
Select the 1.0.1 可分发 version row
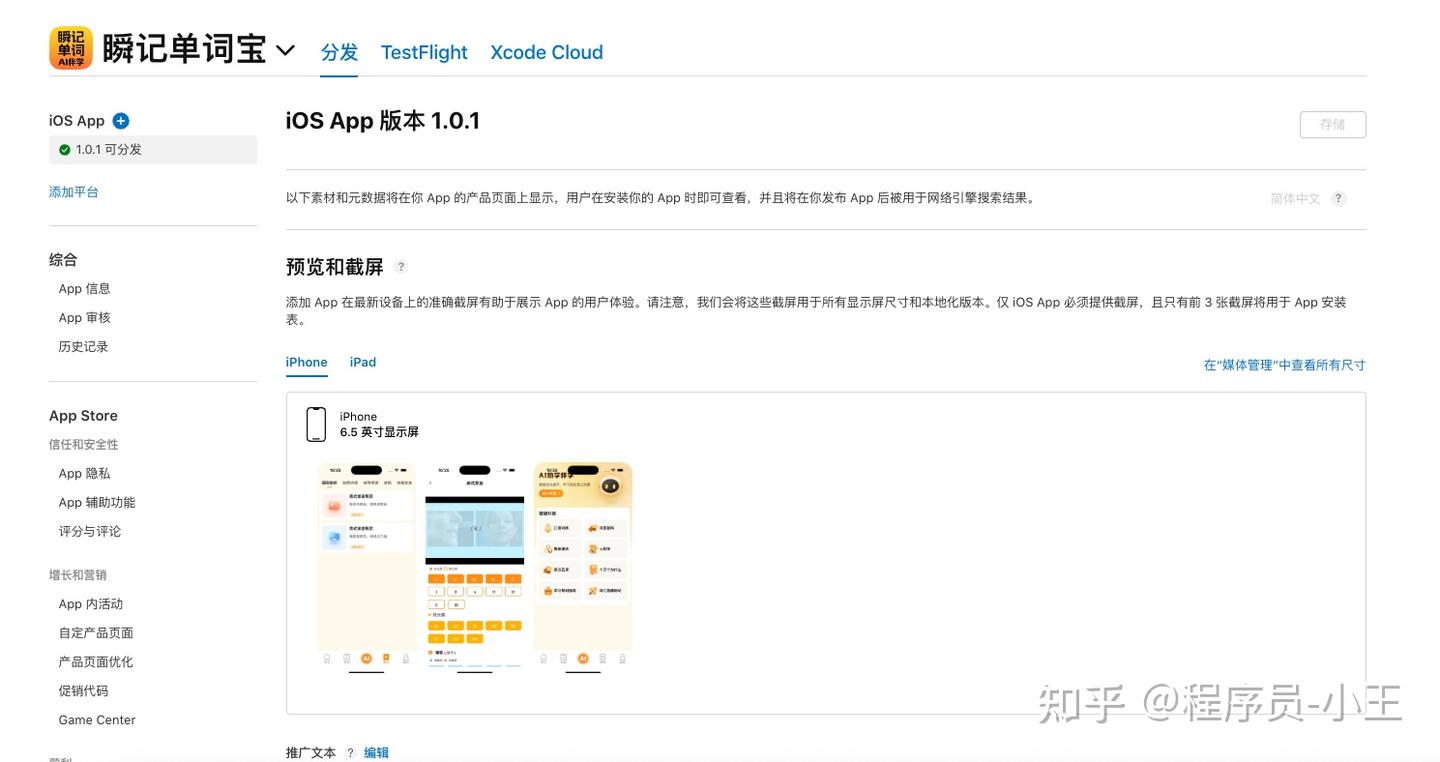coord(153,150)
